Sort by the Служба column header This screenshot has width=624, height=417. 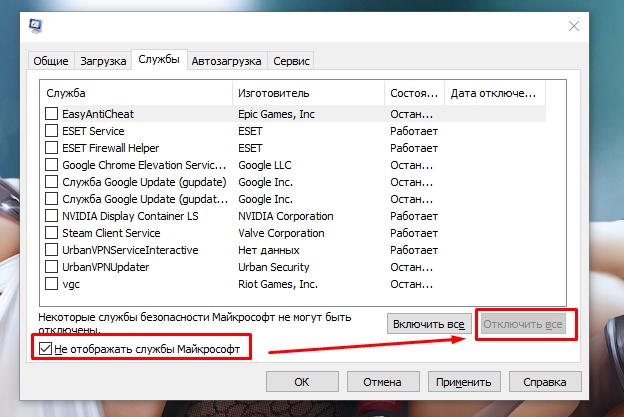[x=136, y=93]
